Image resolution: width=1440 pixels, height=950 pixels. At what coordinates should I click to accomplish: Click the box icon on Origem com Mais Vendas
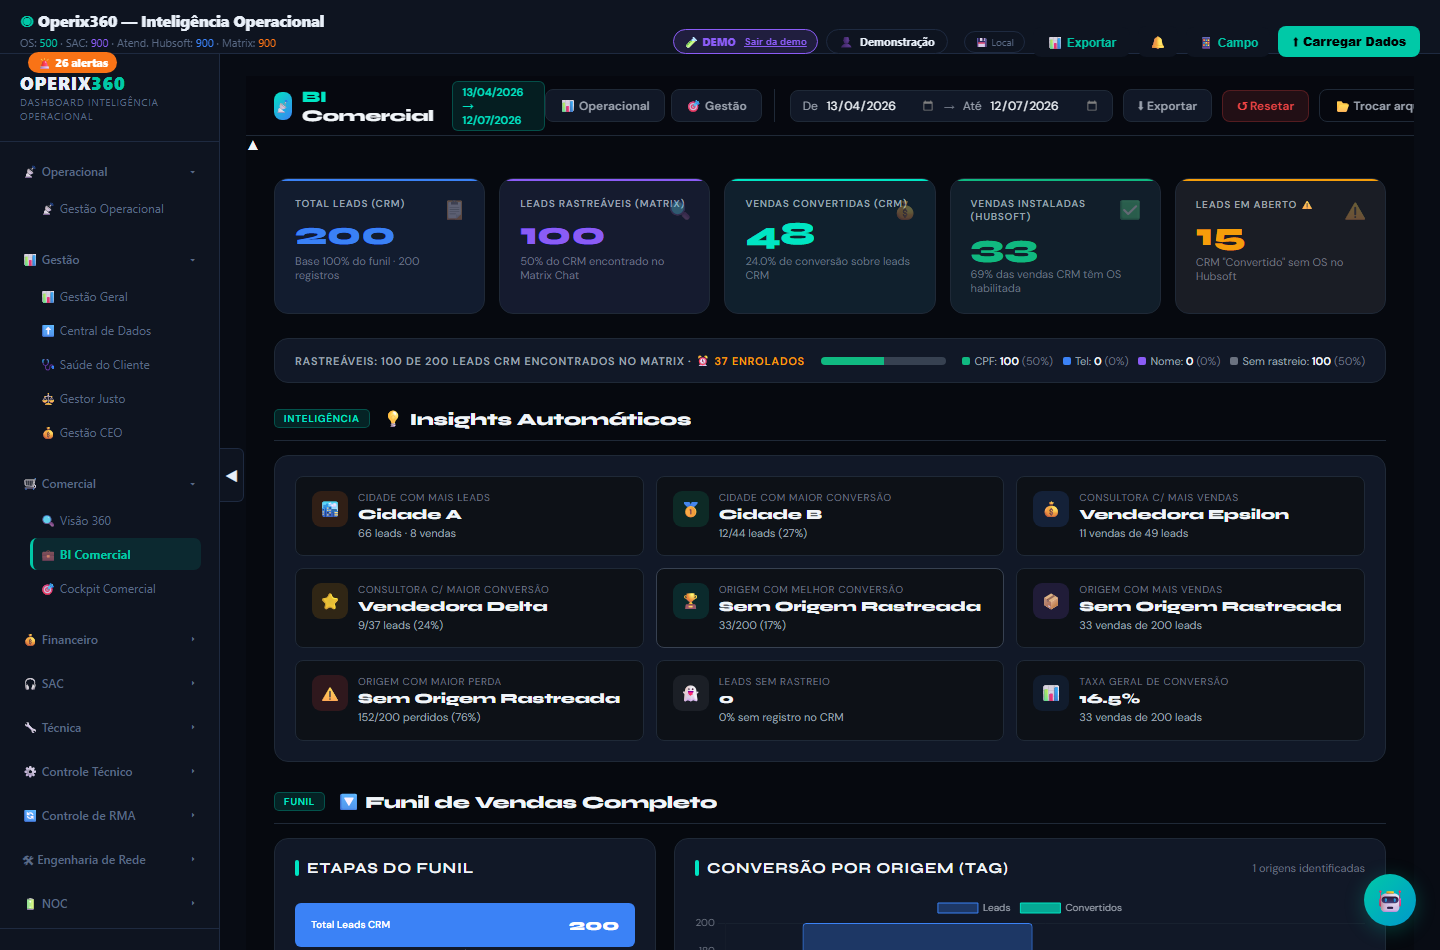pos(1051,601)
